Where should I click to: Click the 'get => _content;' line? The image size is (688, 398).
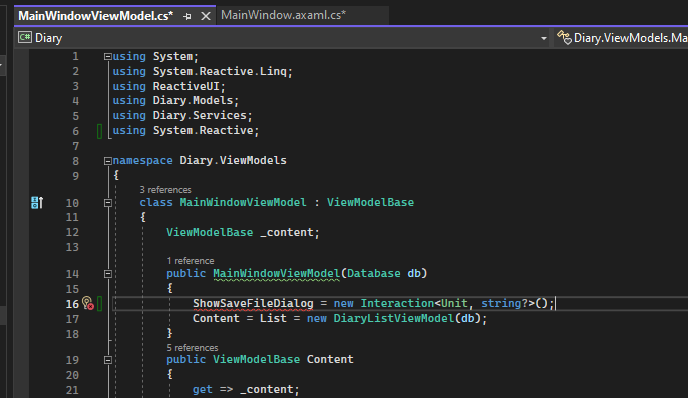point(246,389)
